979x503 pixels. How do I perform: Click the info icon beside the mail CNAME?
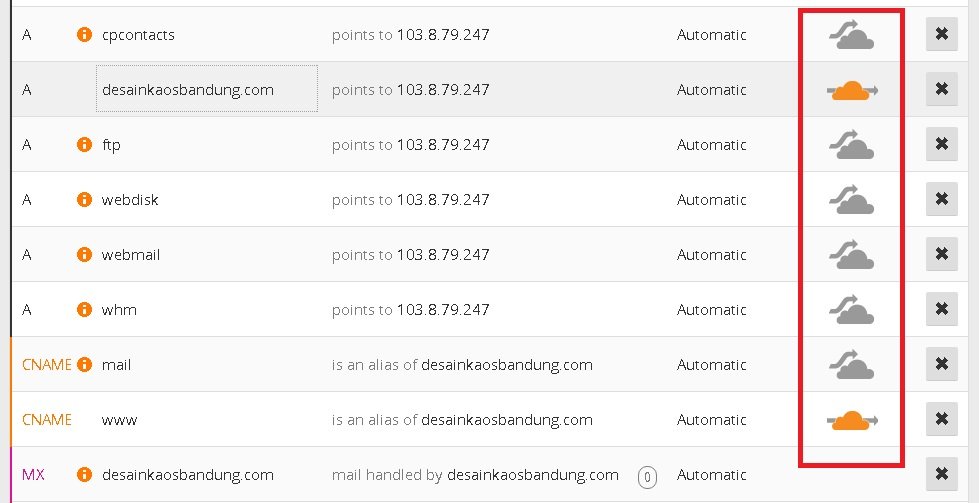coord(85,365)
